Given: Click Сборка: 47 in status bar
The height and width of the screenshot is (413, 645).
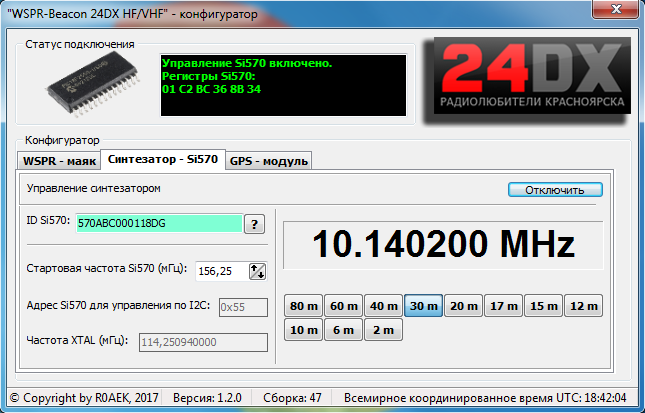Looking at the screenshot, I should (x=292, y=398).
